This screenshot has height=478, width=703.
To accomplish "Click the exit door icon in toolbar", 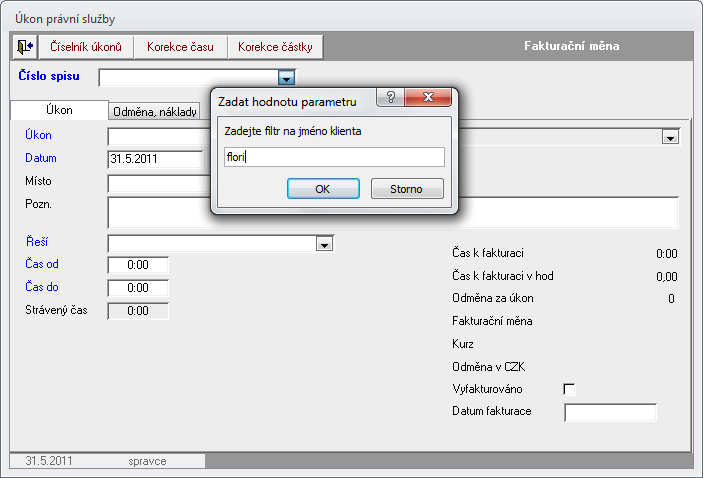I will 25,47.
